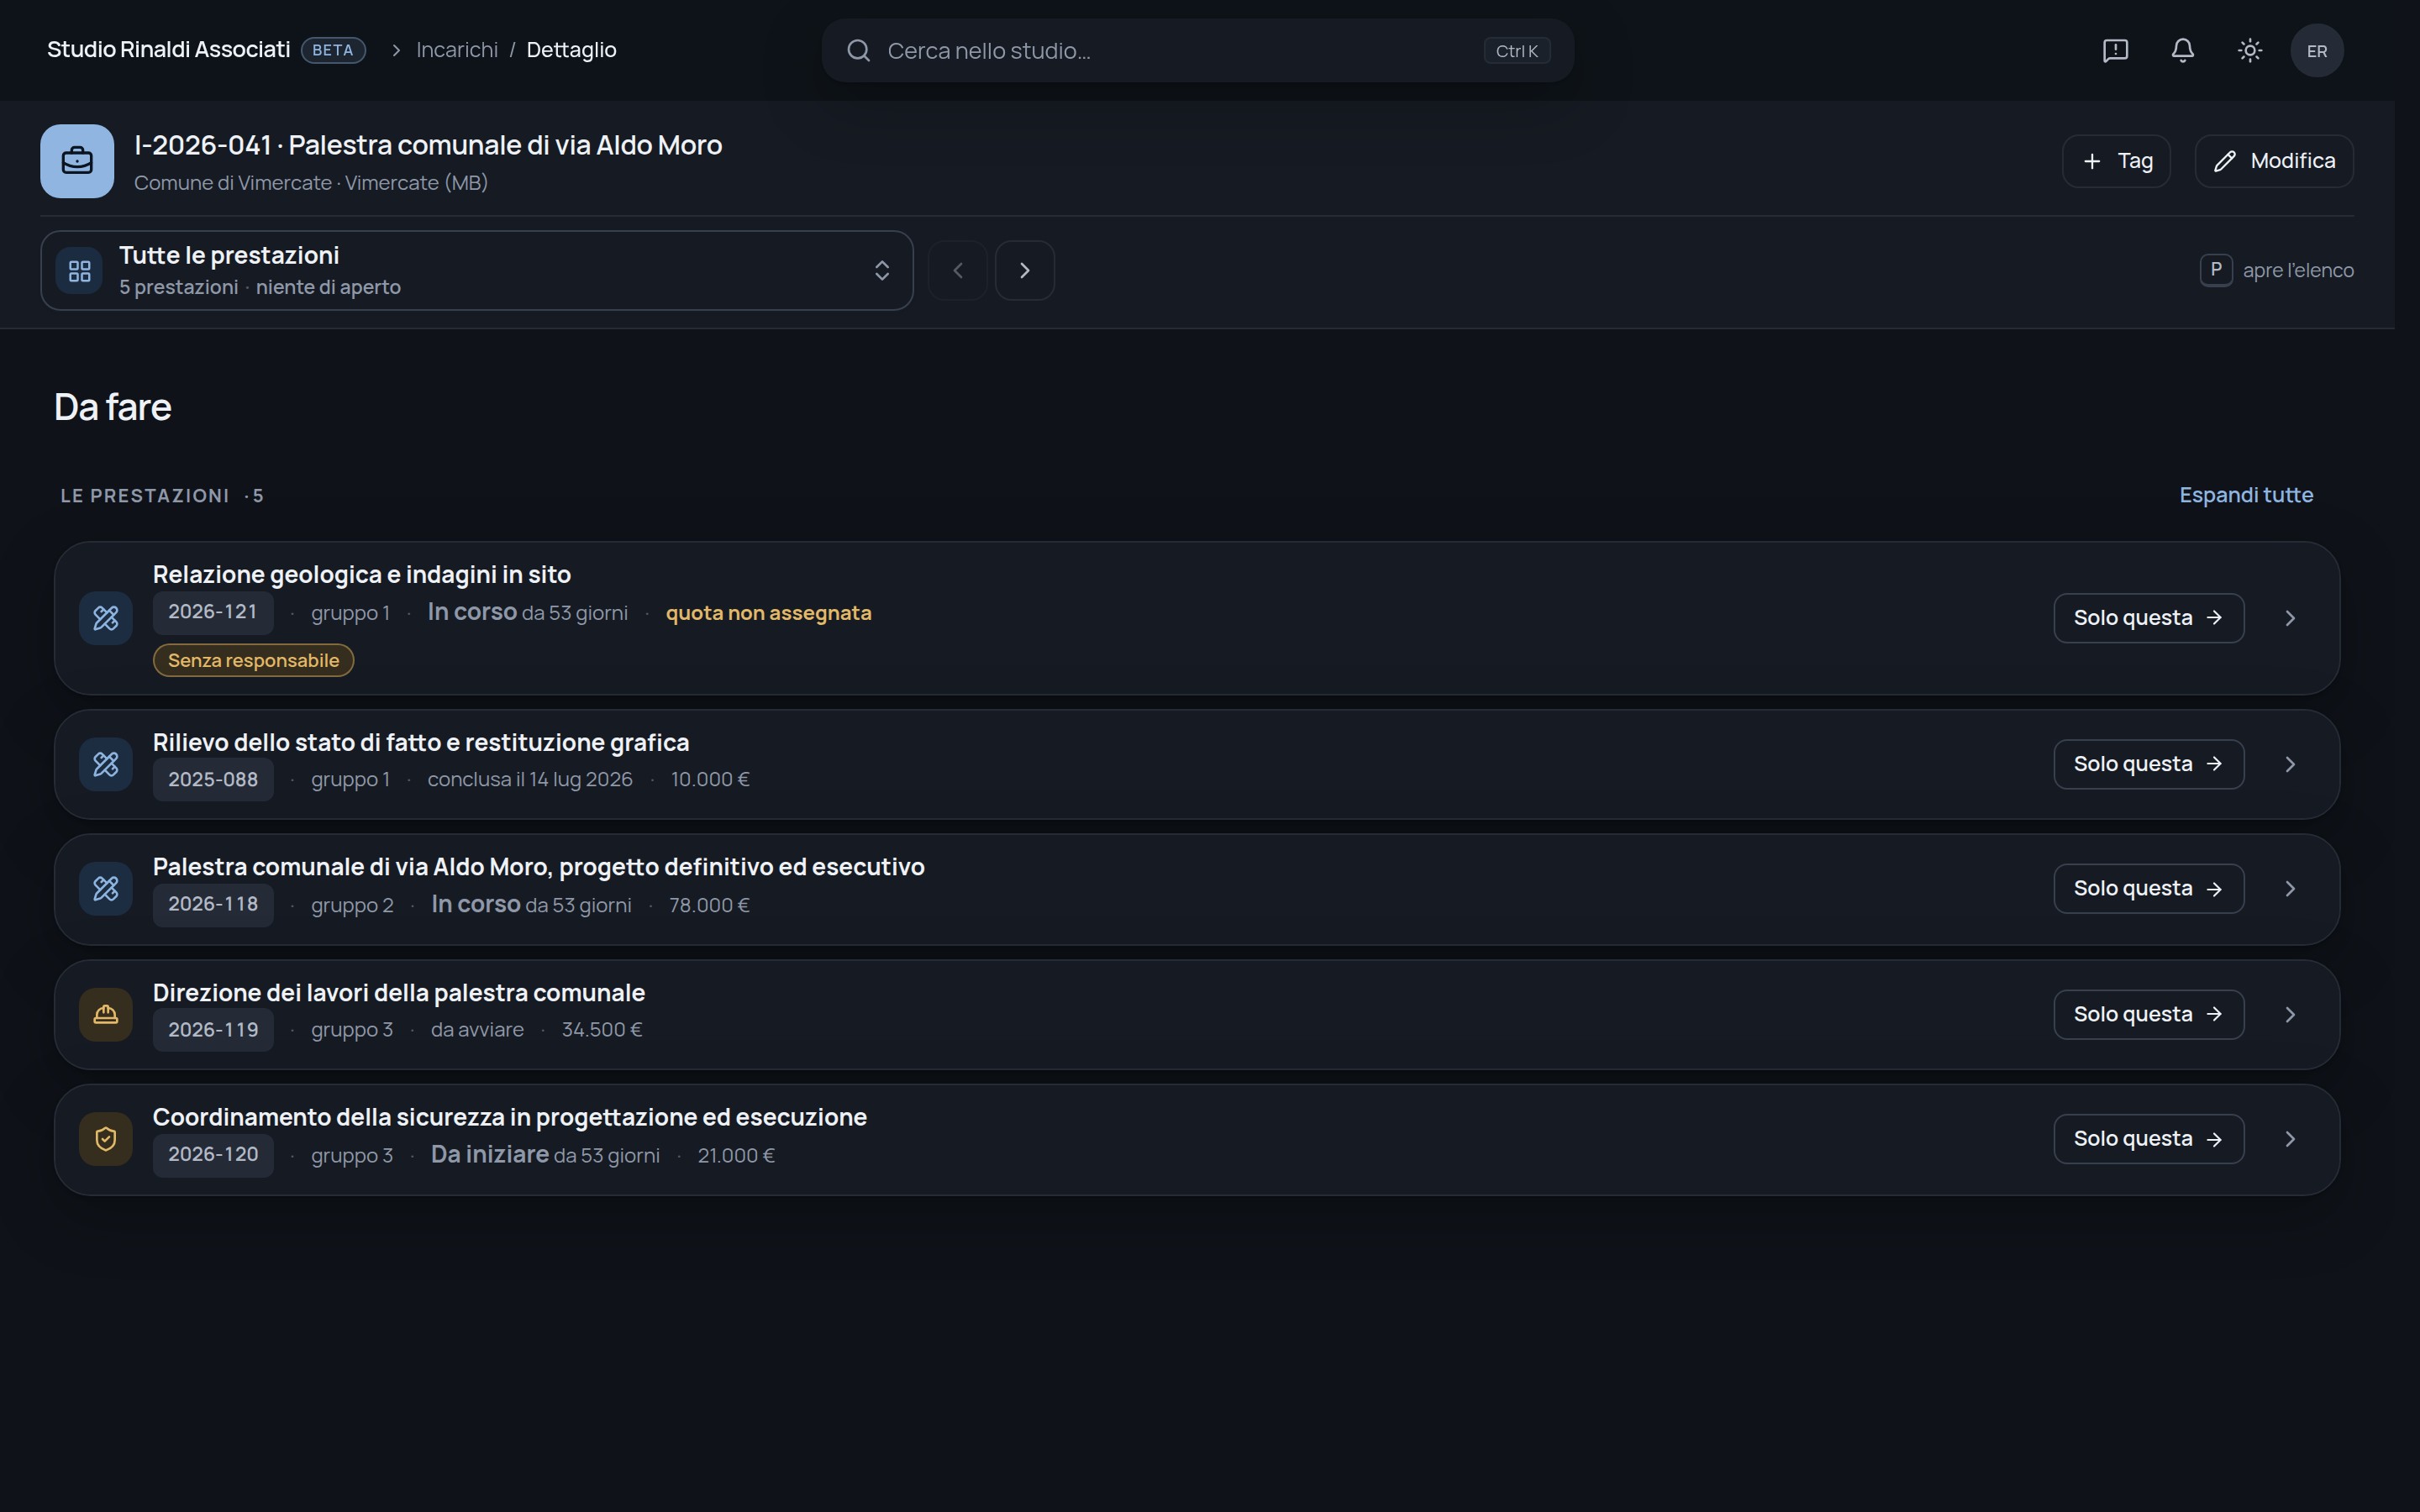Viewport: 2420px width, 1512px height.
Task: Click Solo questa for Rilievo dello stato
Action: tap(2148, 764)
